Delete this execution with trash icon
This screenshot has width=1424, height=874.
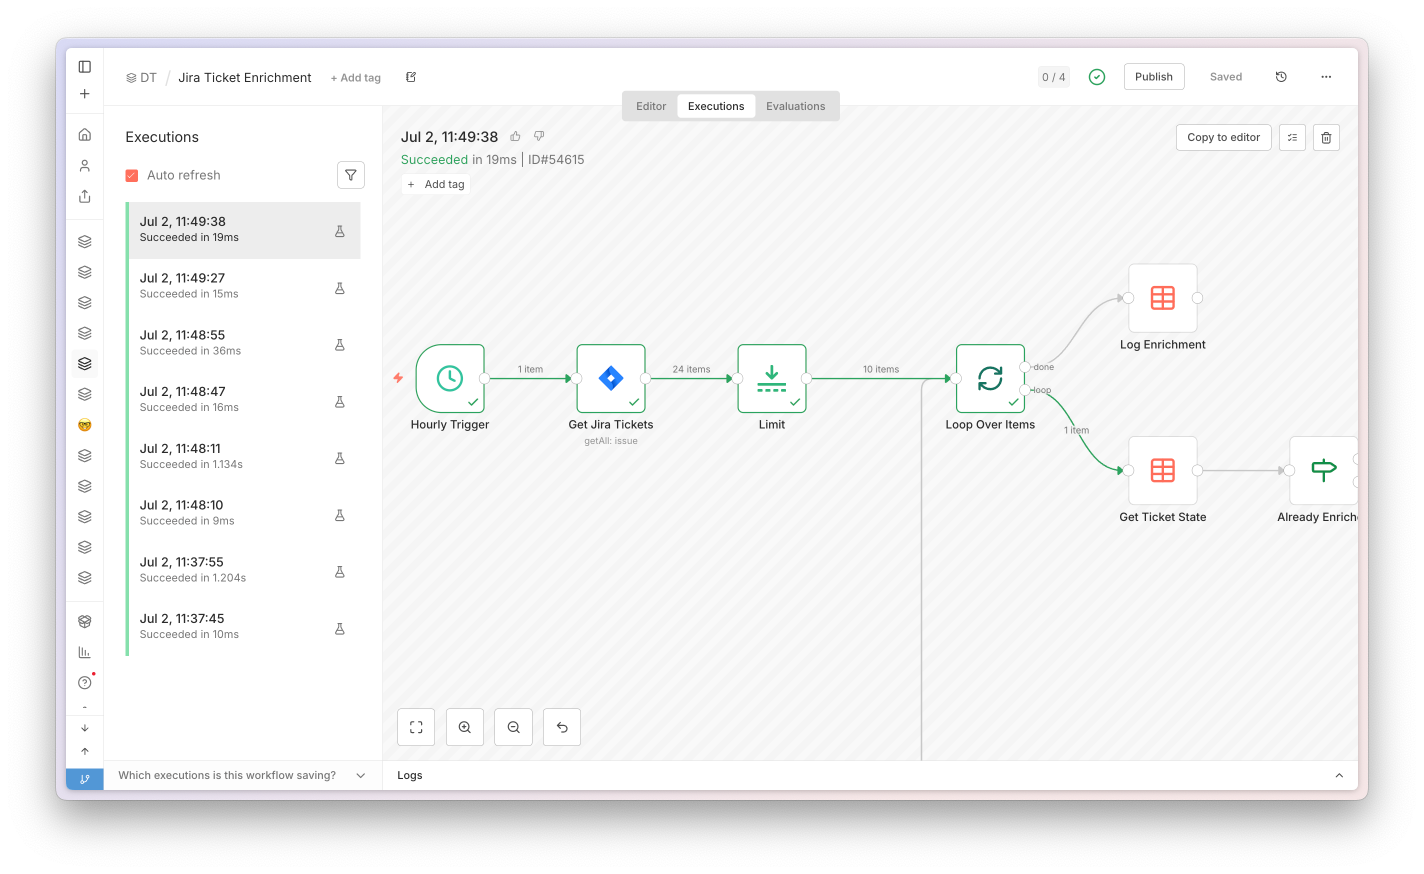(x=1326, y=138)
